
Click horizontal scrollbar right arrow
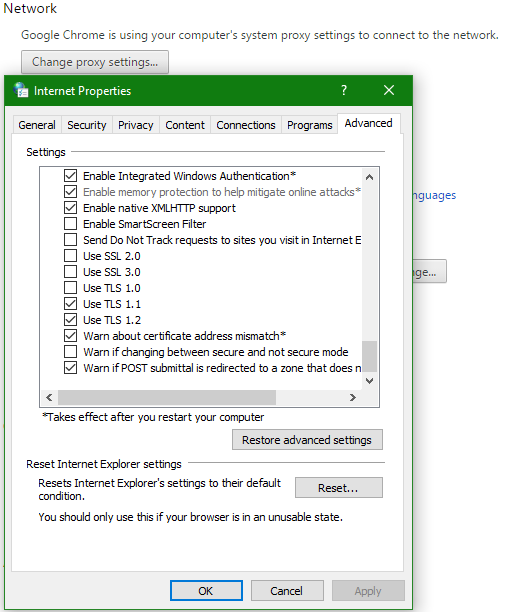(x=353, y=397)
